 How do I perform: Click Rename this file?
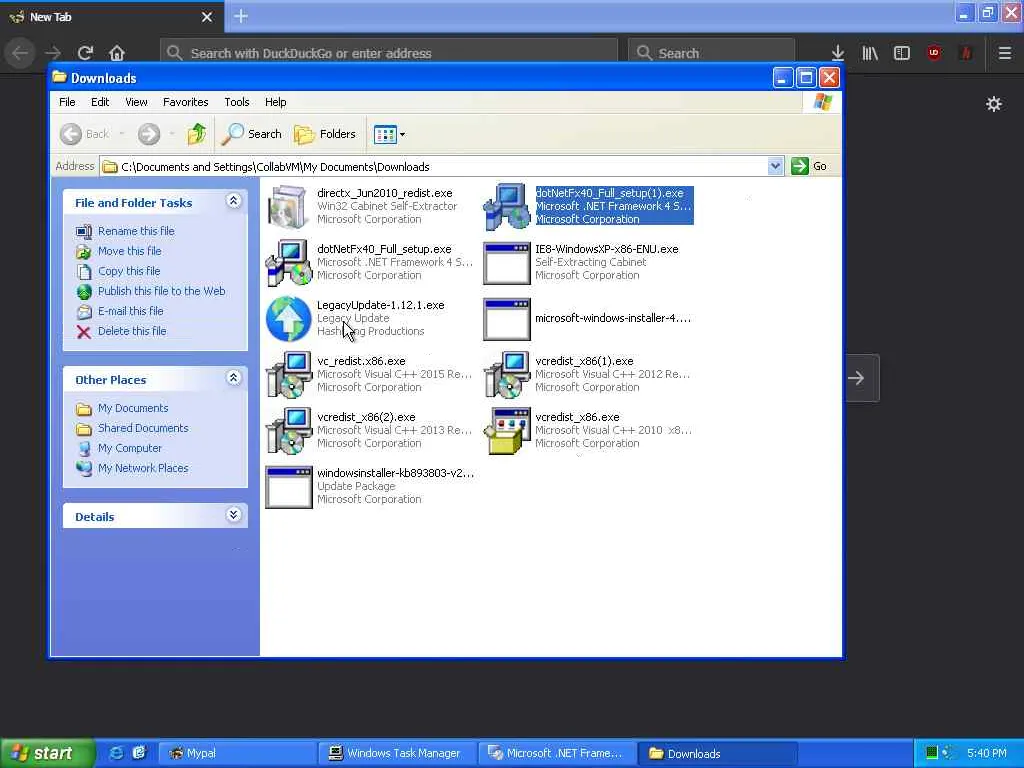click(x=136, y=231)
